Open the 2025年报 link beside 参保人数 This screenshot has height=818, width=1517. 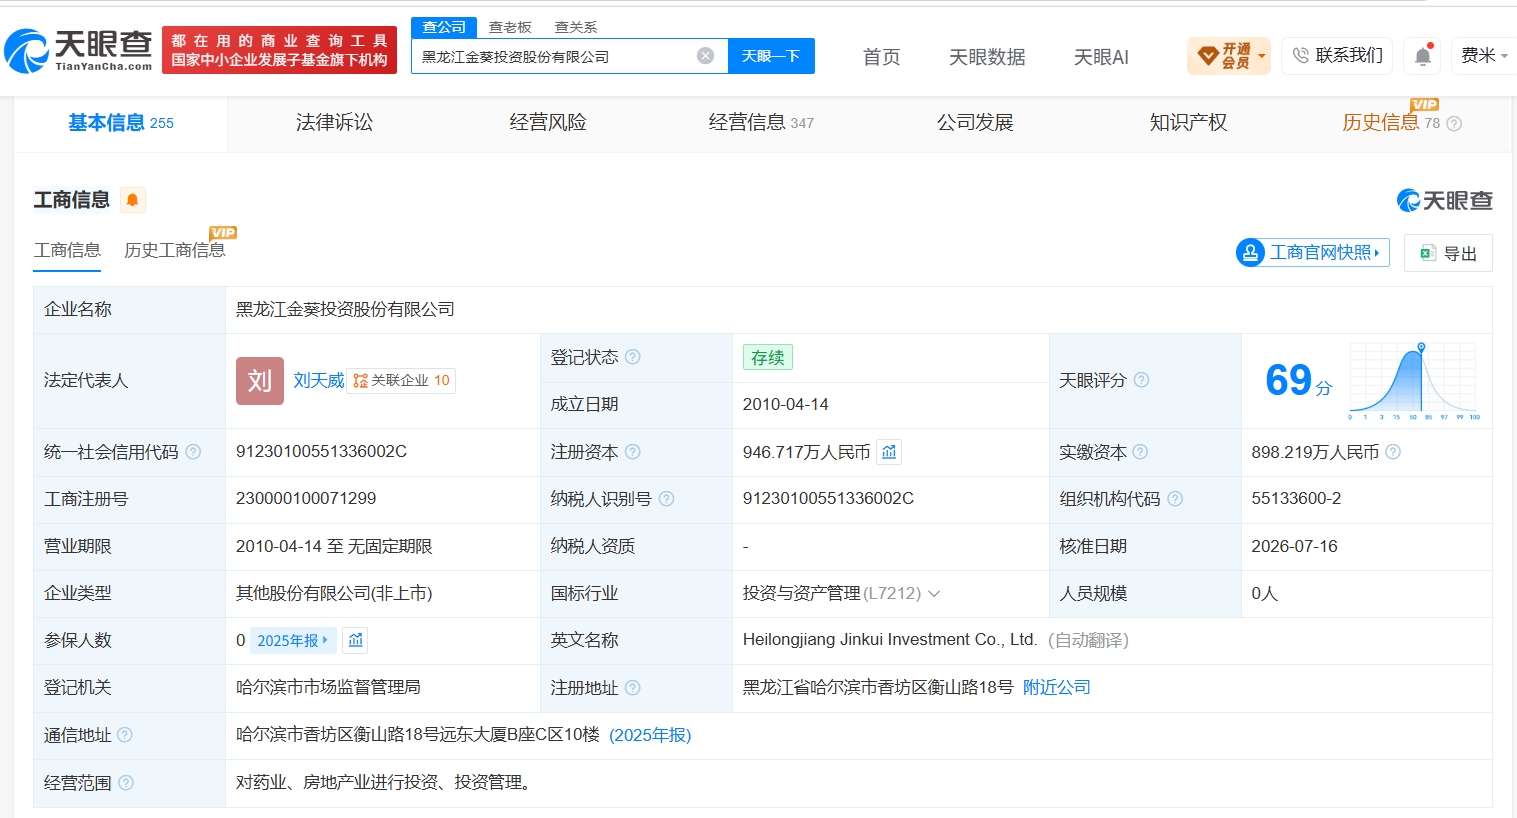coord(292,640)
